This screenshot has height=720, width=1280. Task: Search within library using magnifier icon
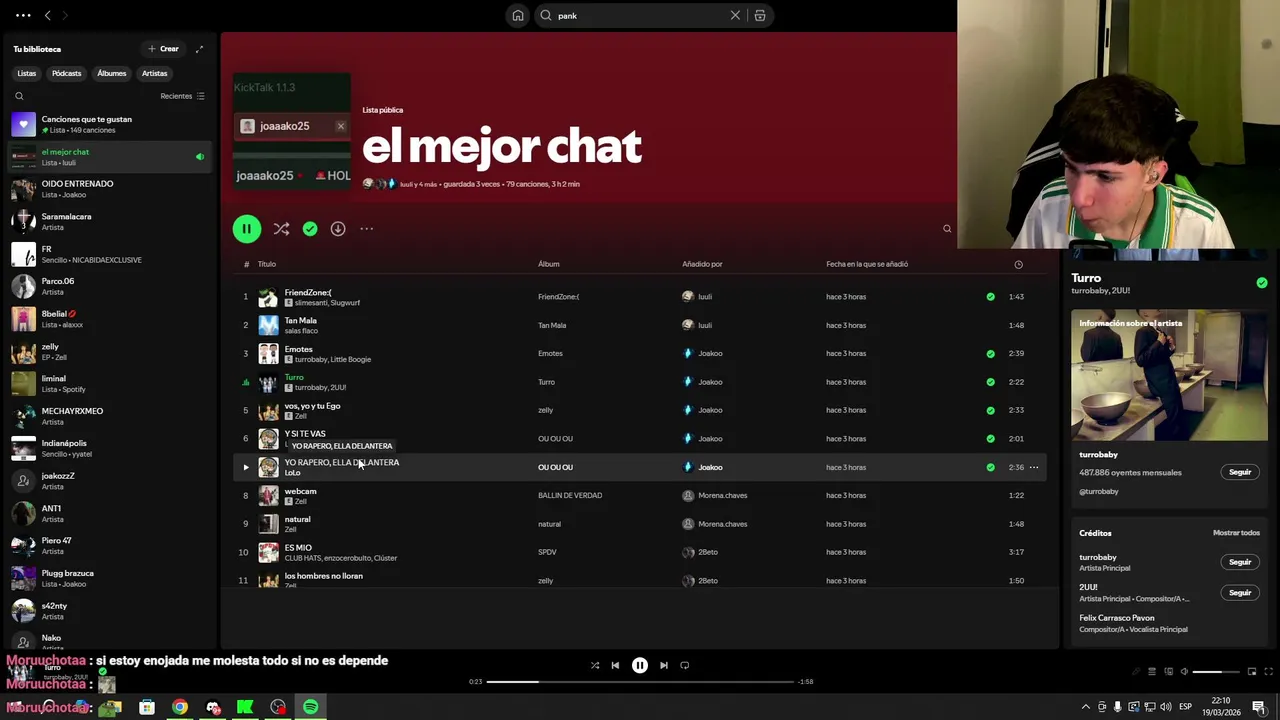(19, 96)
